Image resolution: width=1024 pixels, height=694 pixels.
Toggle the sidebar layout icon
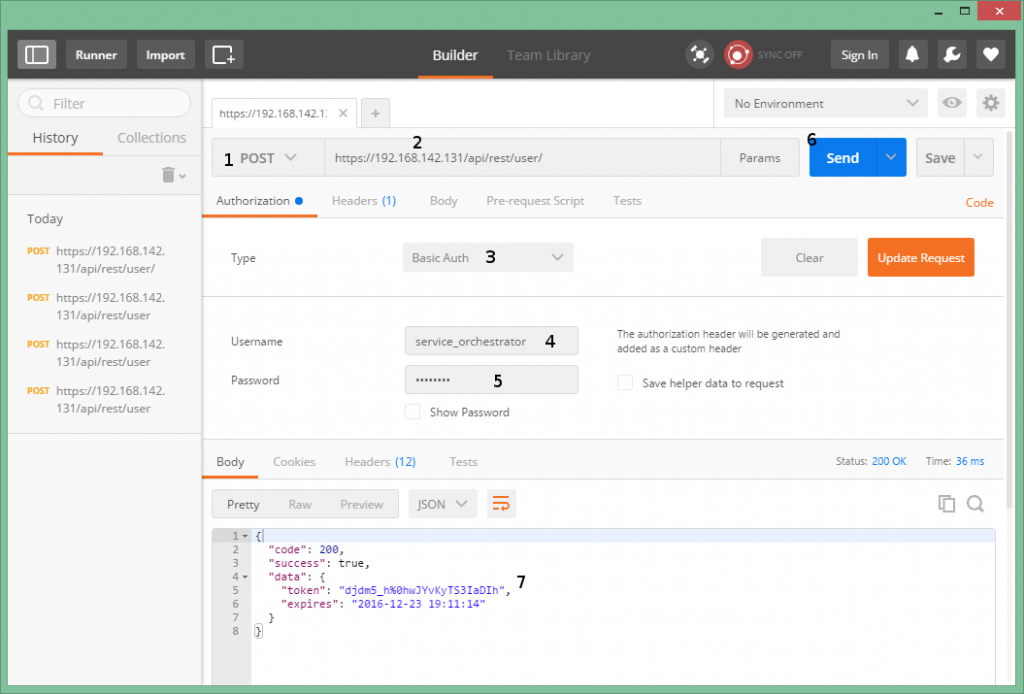coord(36,54)
